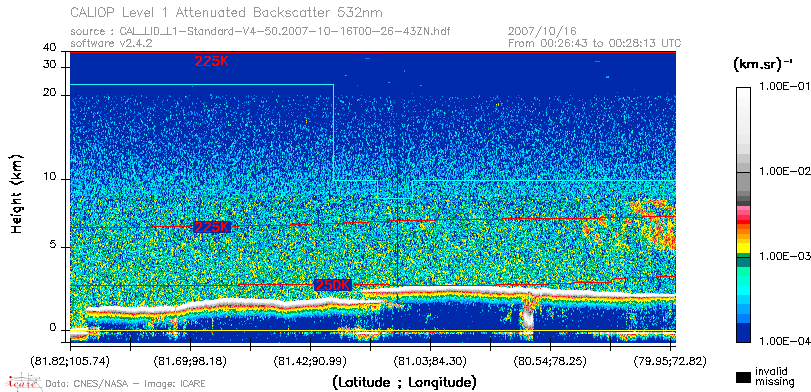This screenshot has width=811, height=392.
Task: Select the black invalid/missing legend swatch
Action: (x=743, y=378)
